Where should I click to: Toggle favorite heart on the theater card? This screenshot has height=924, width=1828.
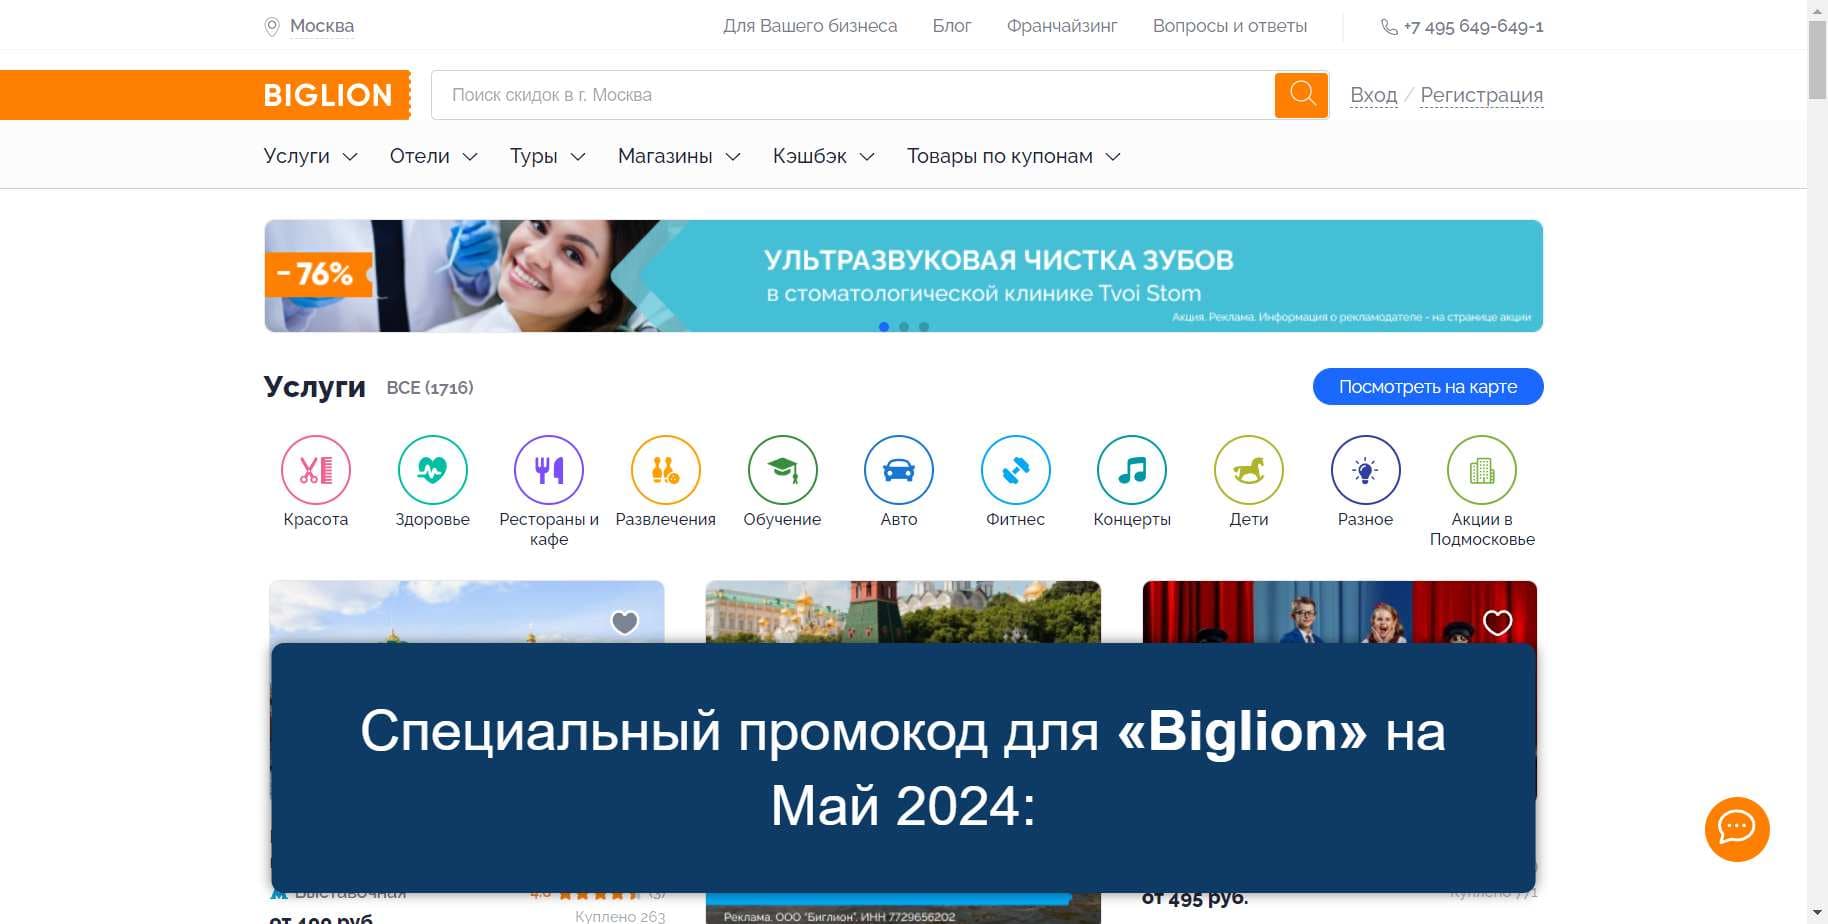point(1497,623)
